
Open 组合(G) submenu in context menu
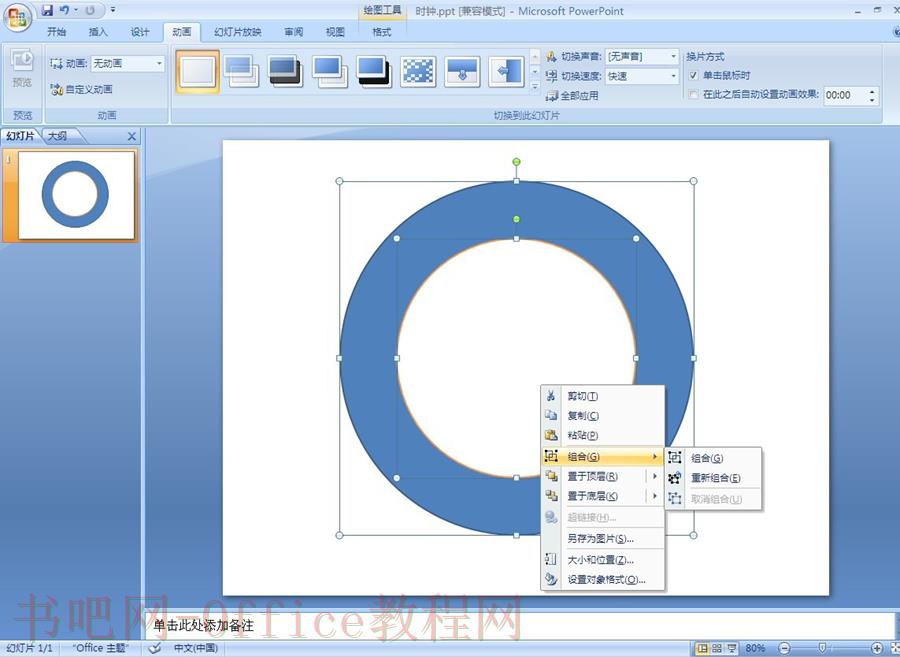pyautogui.click(x=603, y=457)
